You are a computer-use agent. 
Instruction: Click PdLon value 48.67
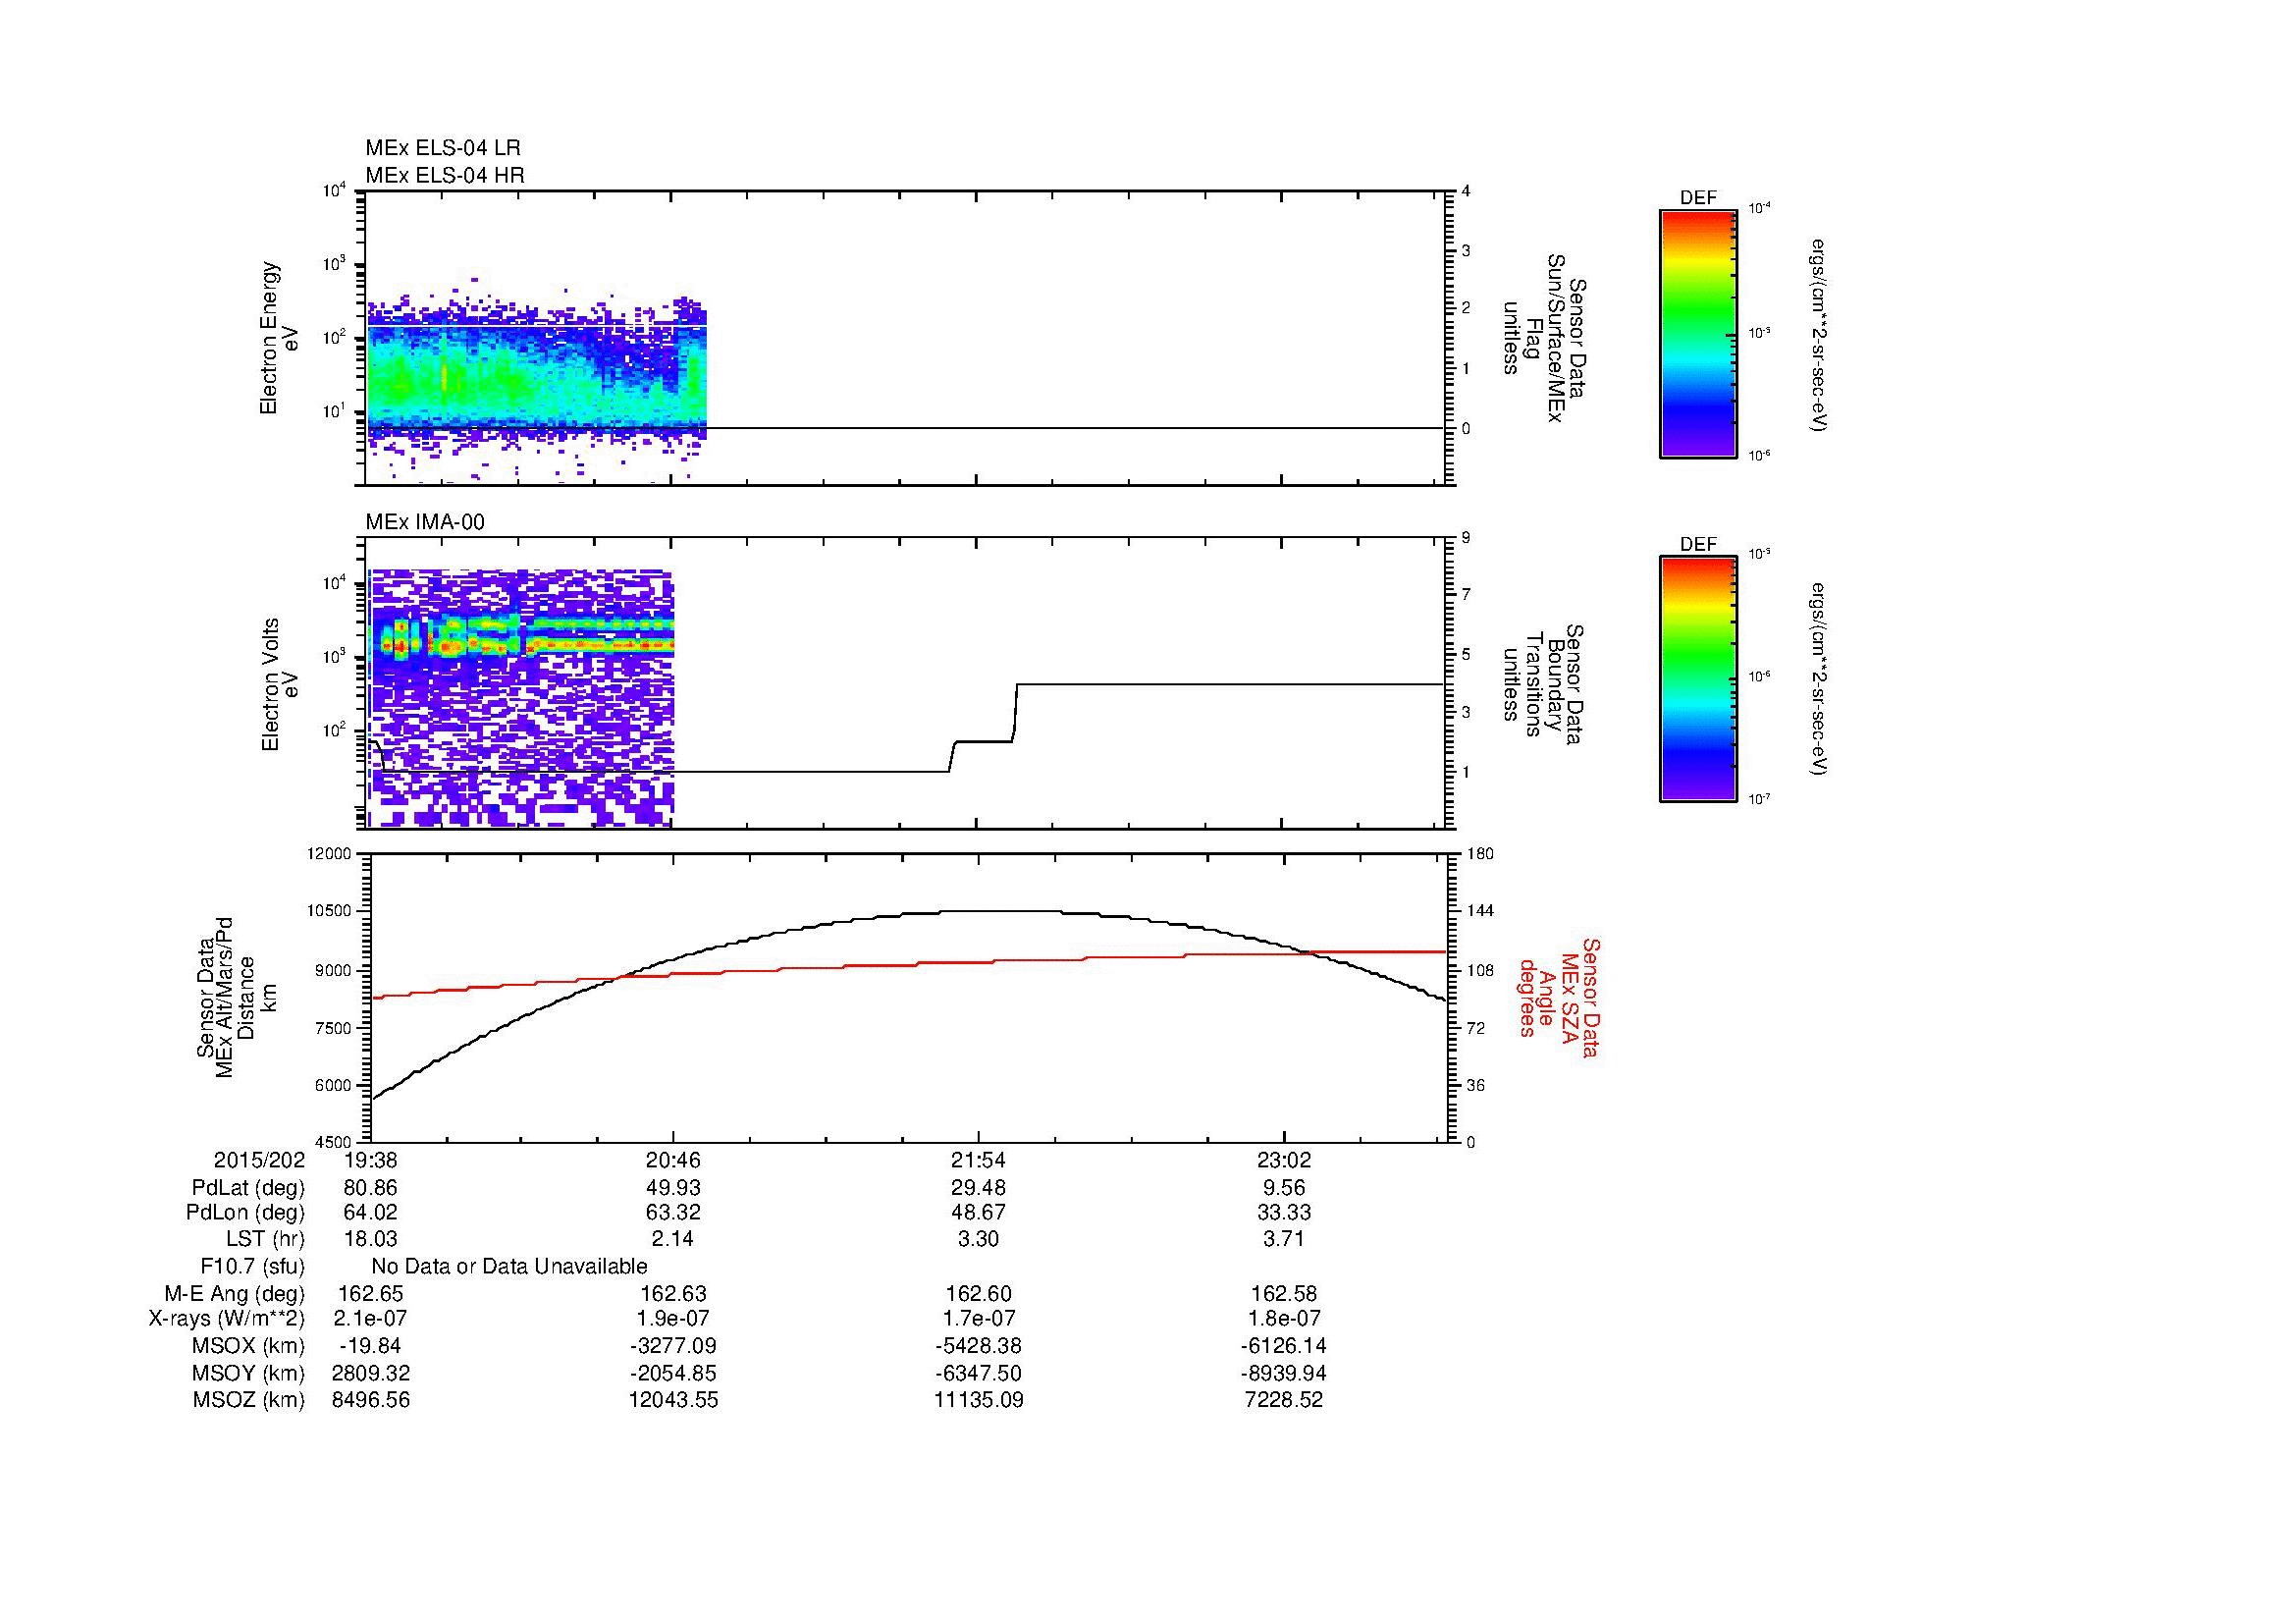[978, 1213]
